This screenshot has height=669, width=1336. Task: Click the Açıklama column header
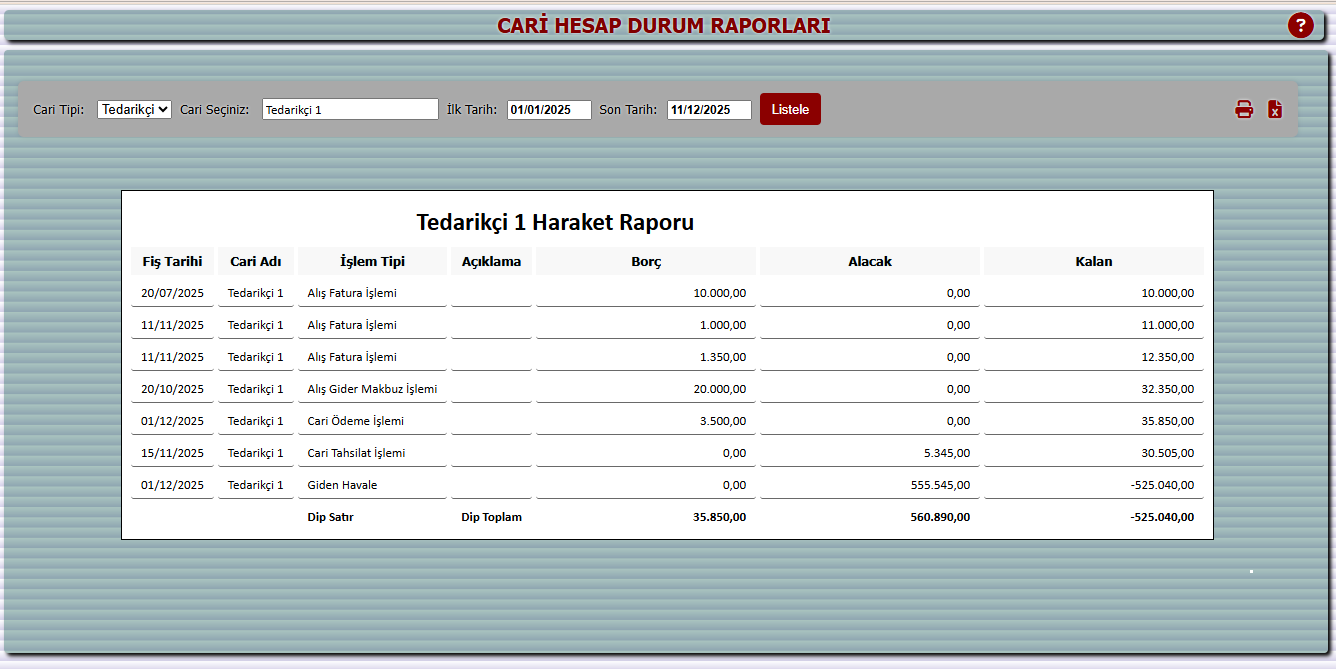491,261
